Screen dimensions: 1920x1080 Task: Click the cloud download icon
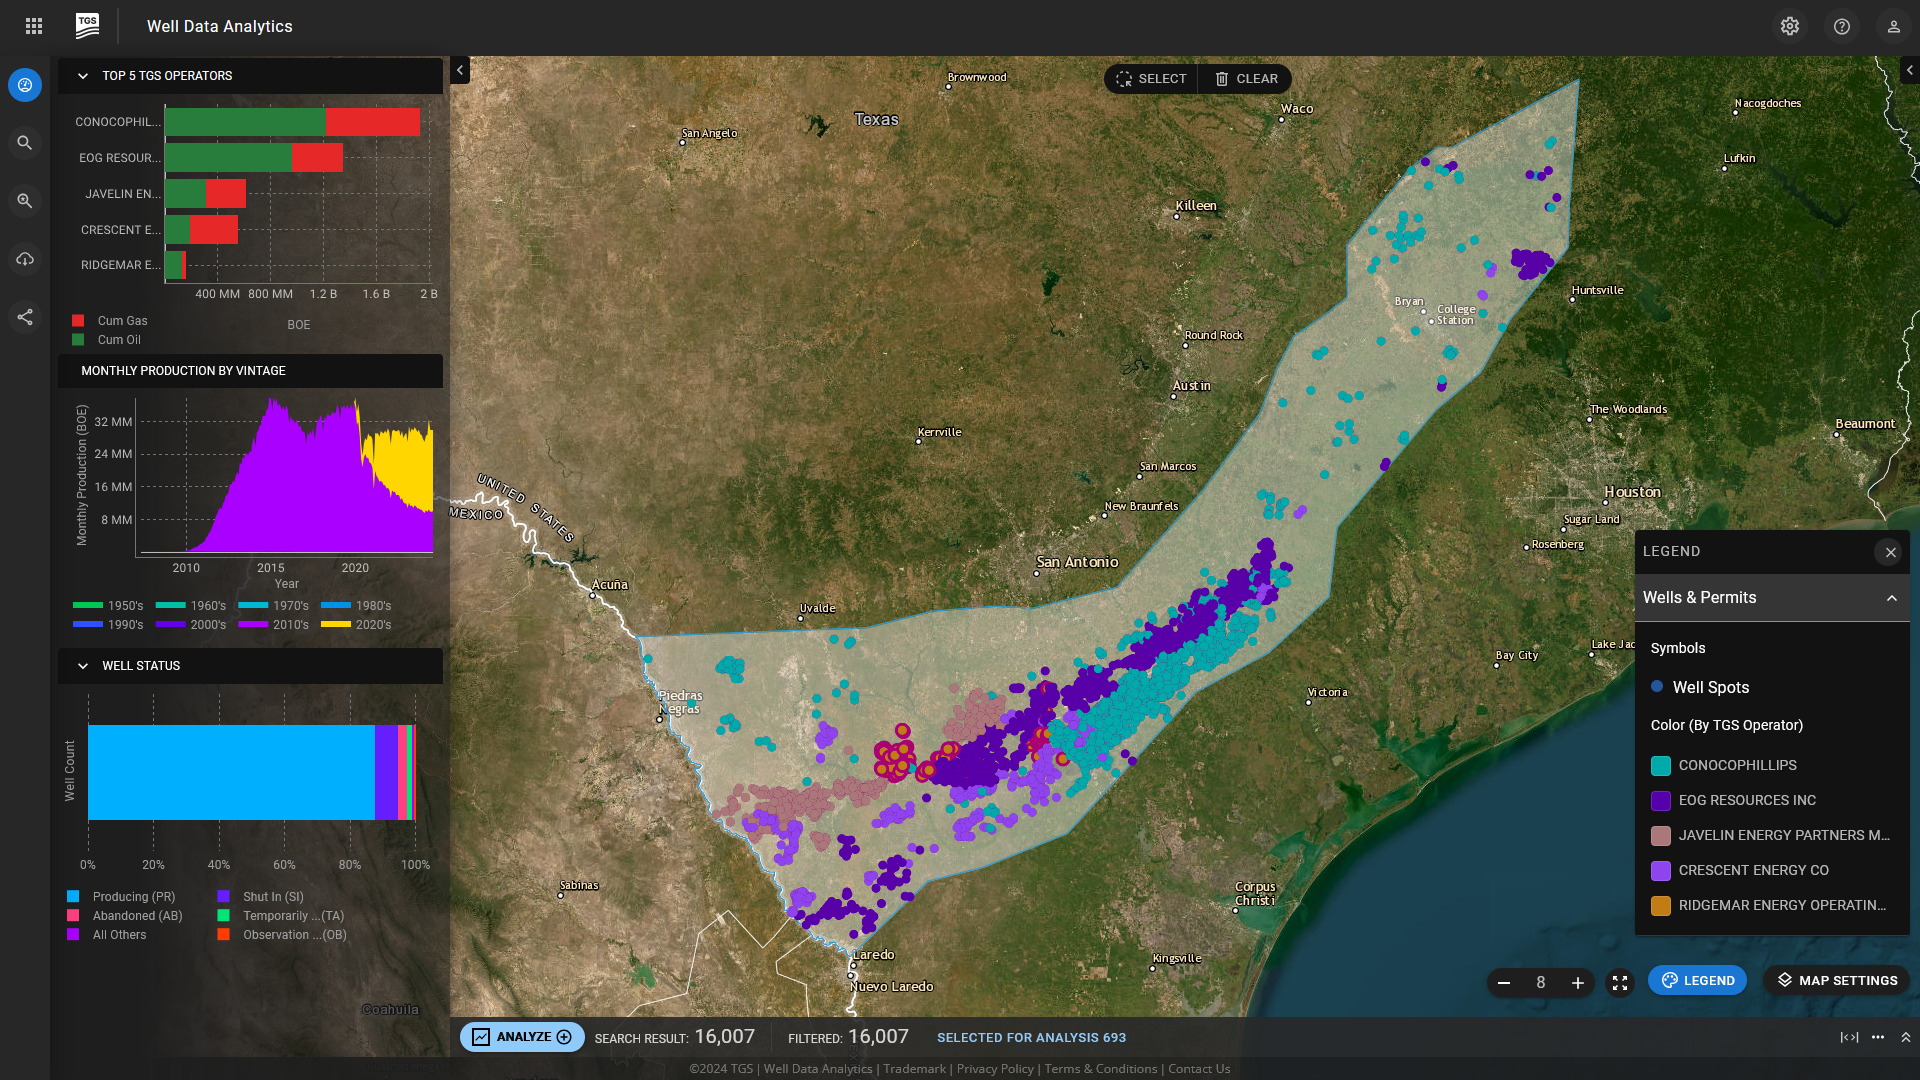(x=25, y=259)
